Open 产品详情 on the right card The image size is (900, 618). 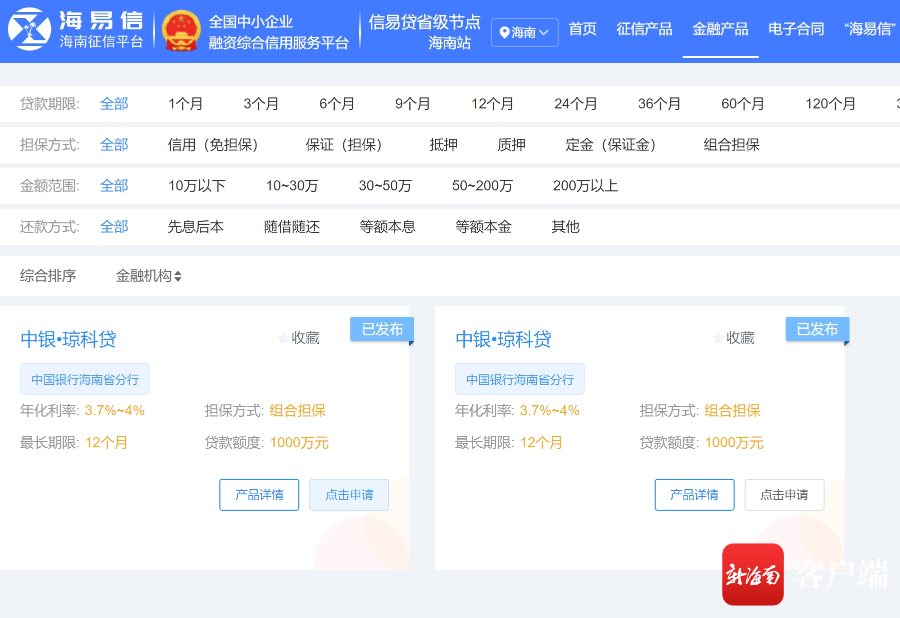(x=695, y=495)
